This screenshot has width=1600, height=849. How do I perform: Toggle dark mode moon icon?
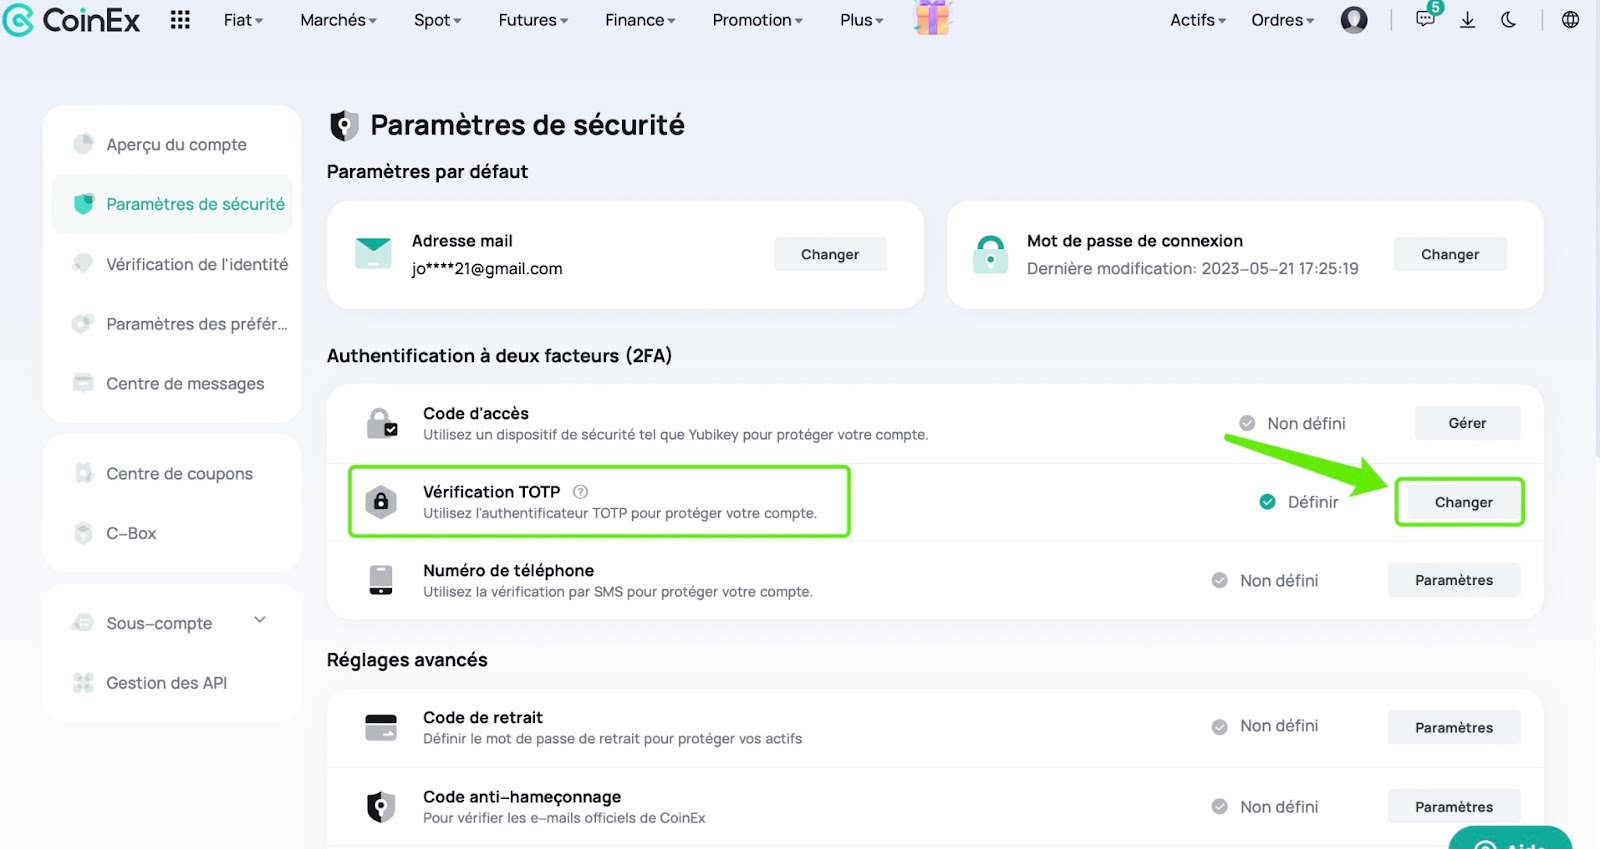tap(1509, 20)
